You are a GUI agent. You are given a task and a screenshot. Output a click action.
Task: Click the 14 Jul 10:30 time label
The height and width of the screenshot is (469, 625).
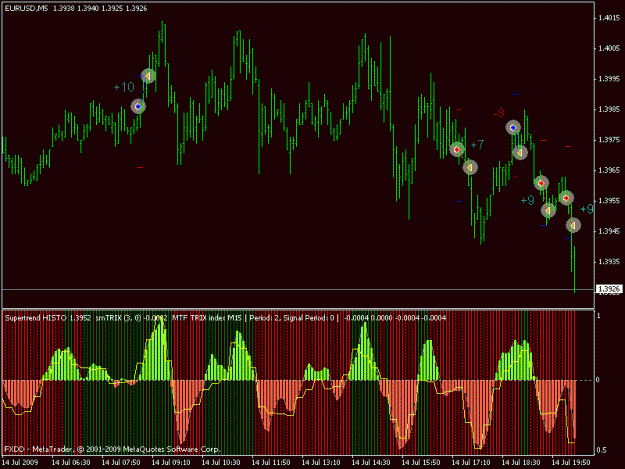click(221, 462)
